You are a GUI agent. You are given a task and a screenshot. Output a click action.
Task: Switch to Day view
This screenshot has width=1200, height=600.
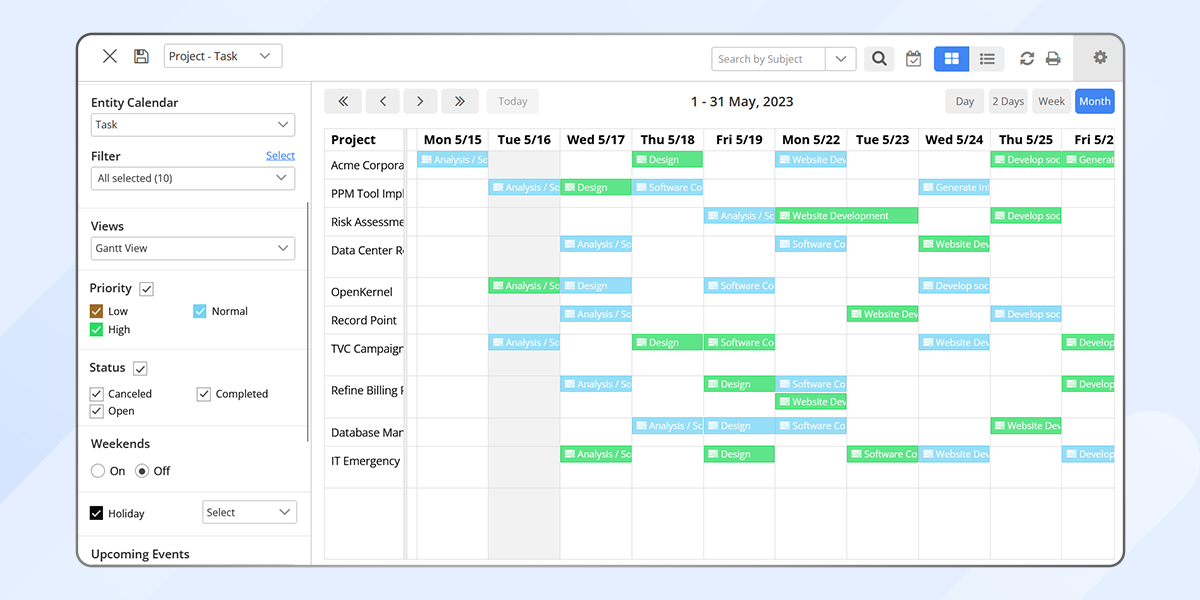coord(965,101)
